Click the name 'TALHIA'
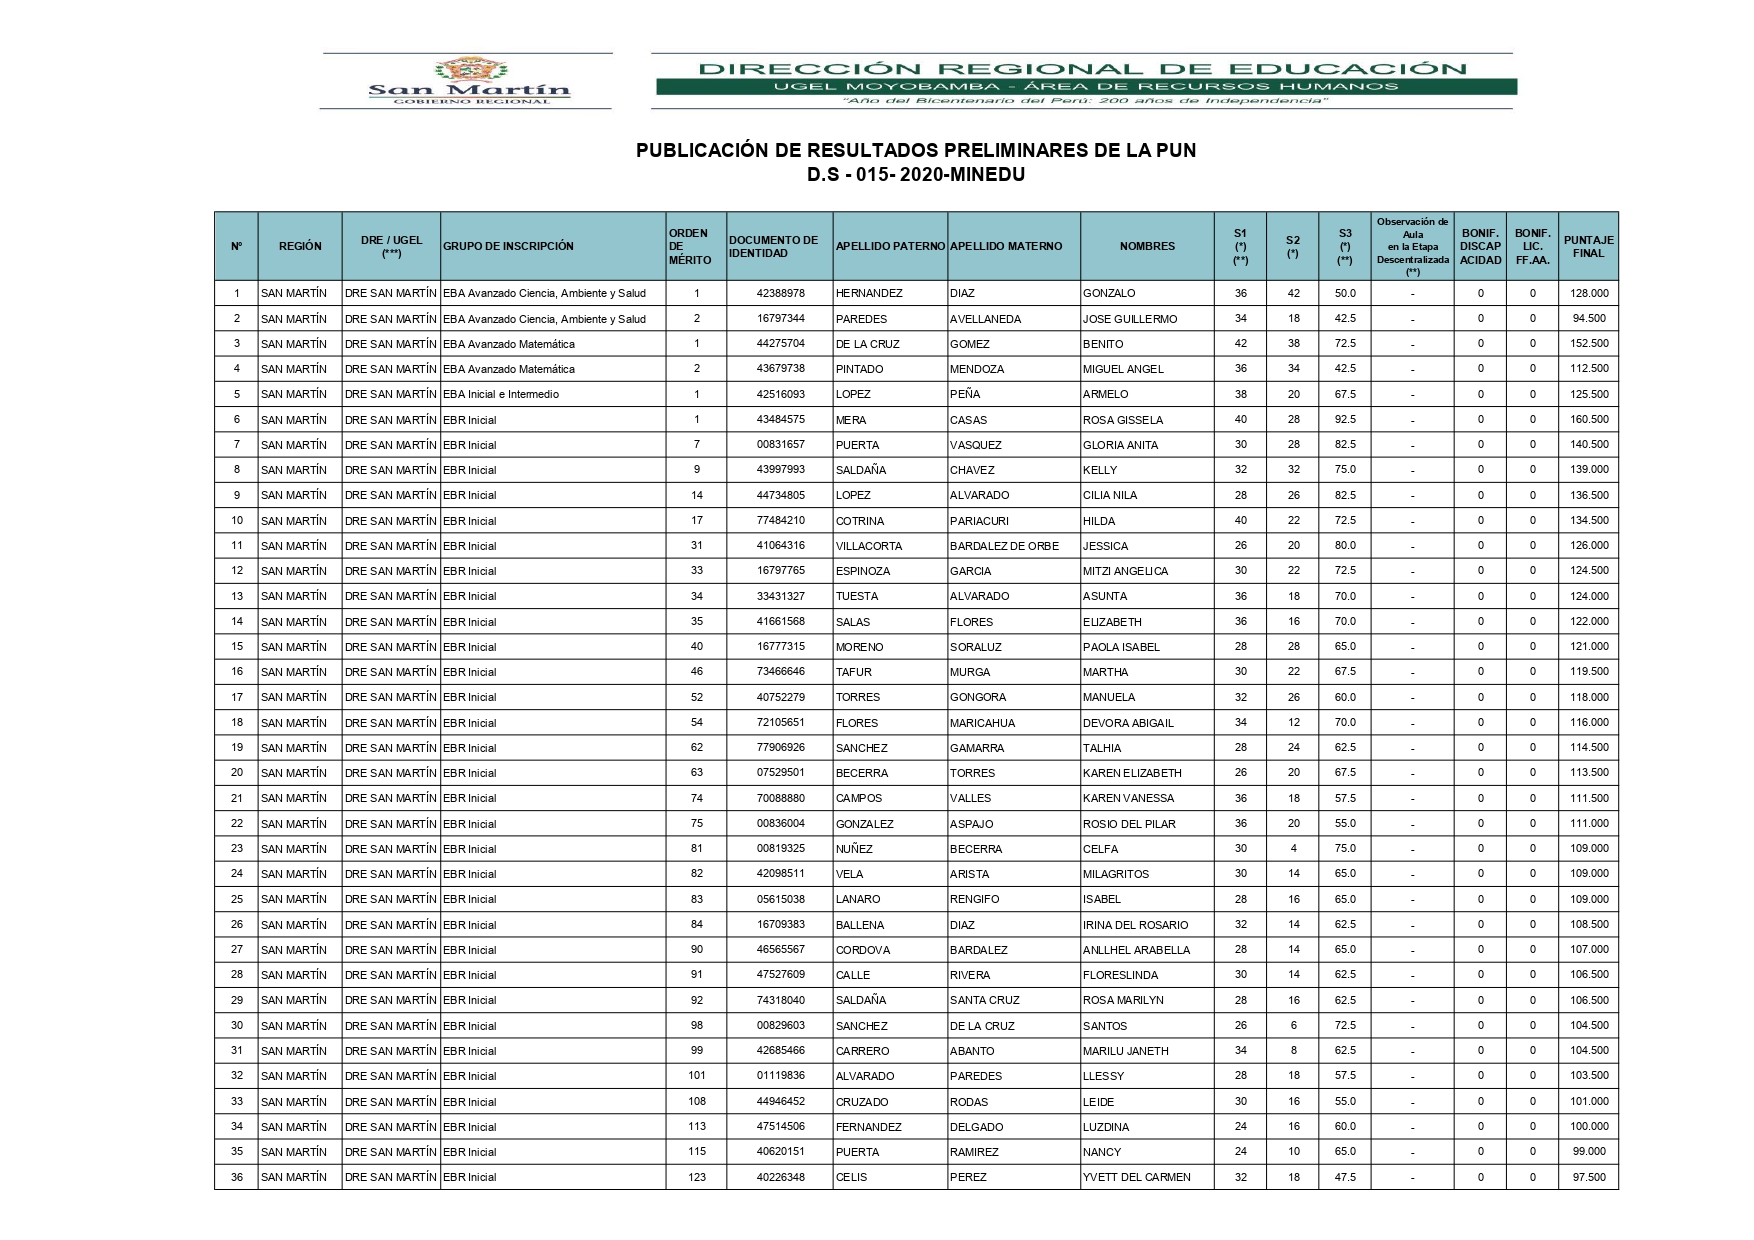 click(1102, 748)
